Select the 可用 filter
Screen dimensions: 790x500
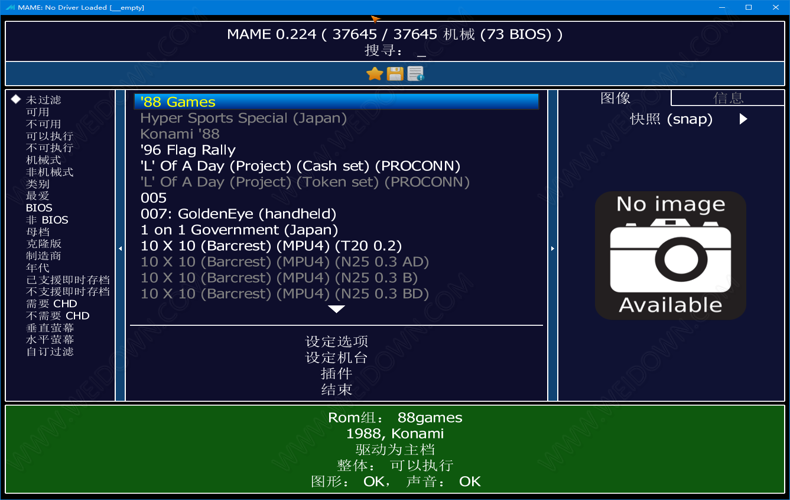coord(37,112)
